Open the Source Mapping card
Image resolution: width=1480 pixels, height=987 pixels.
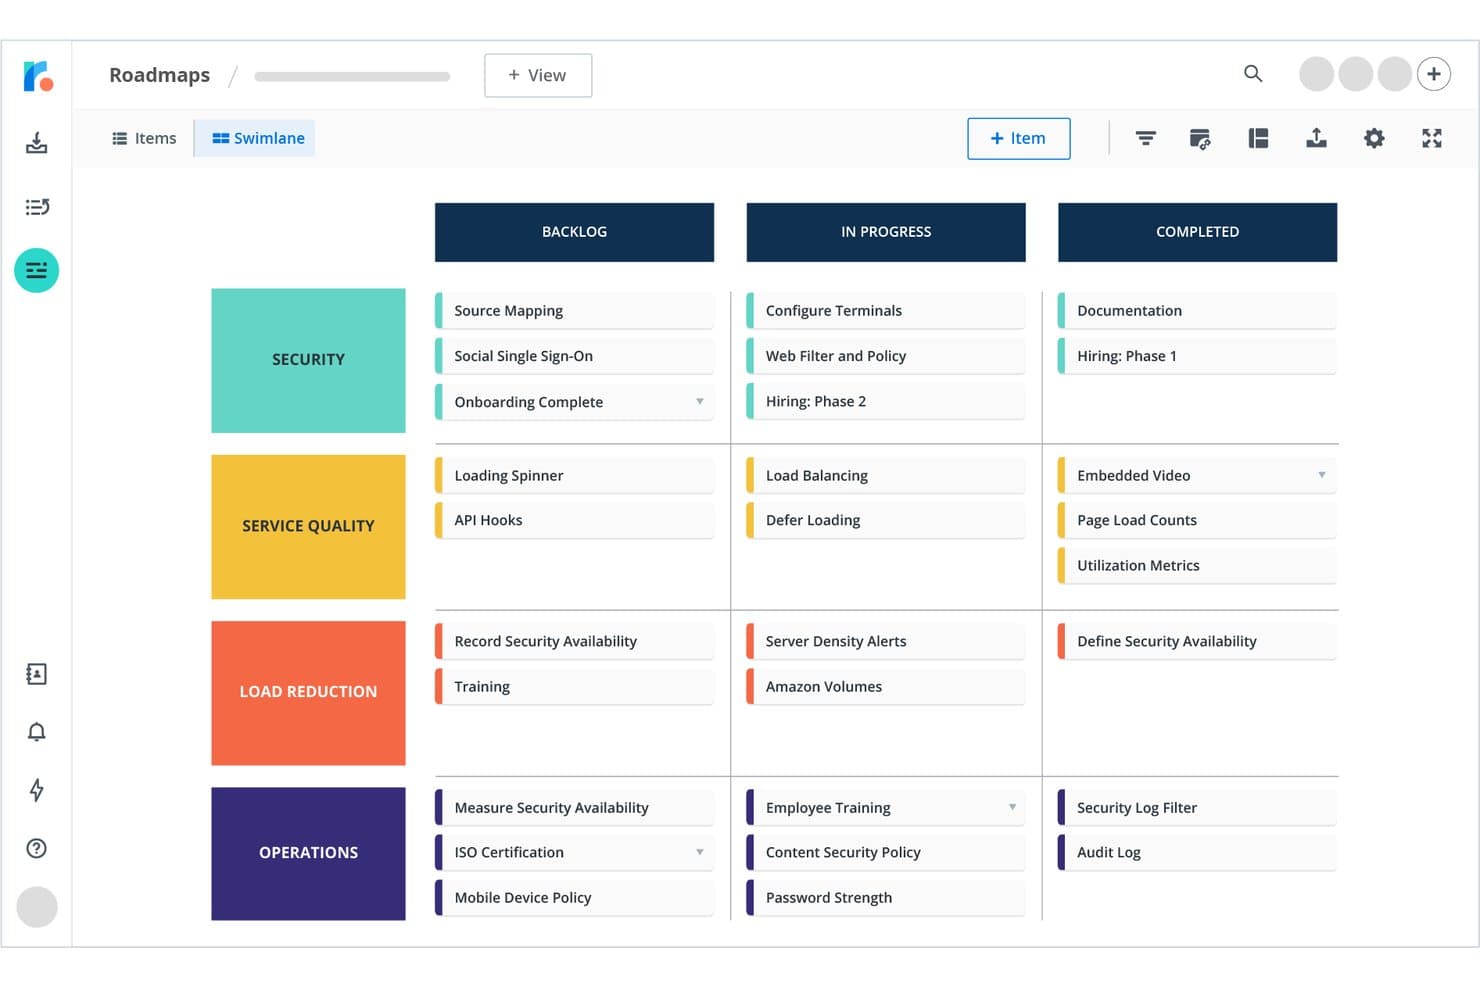[x=574, y=311]
